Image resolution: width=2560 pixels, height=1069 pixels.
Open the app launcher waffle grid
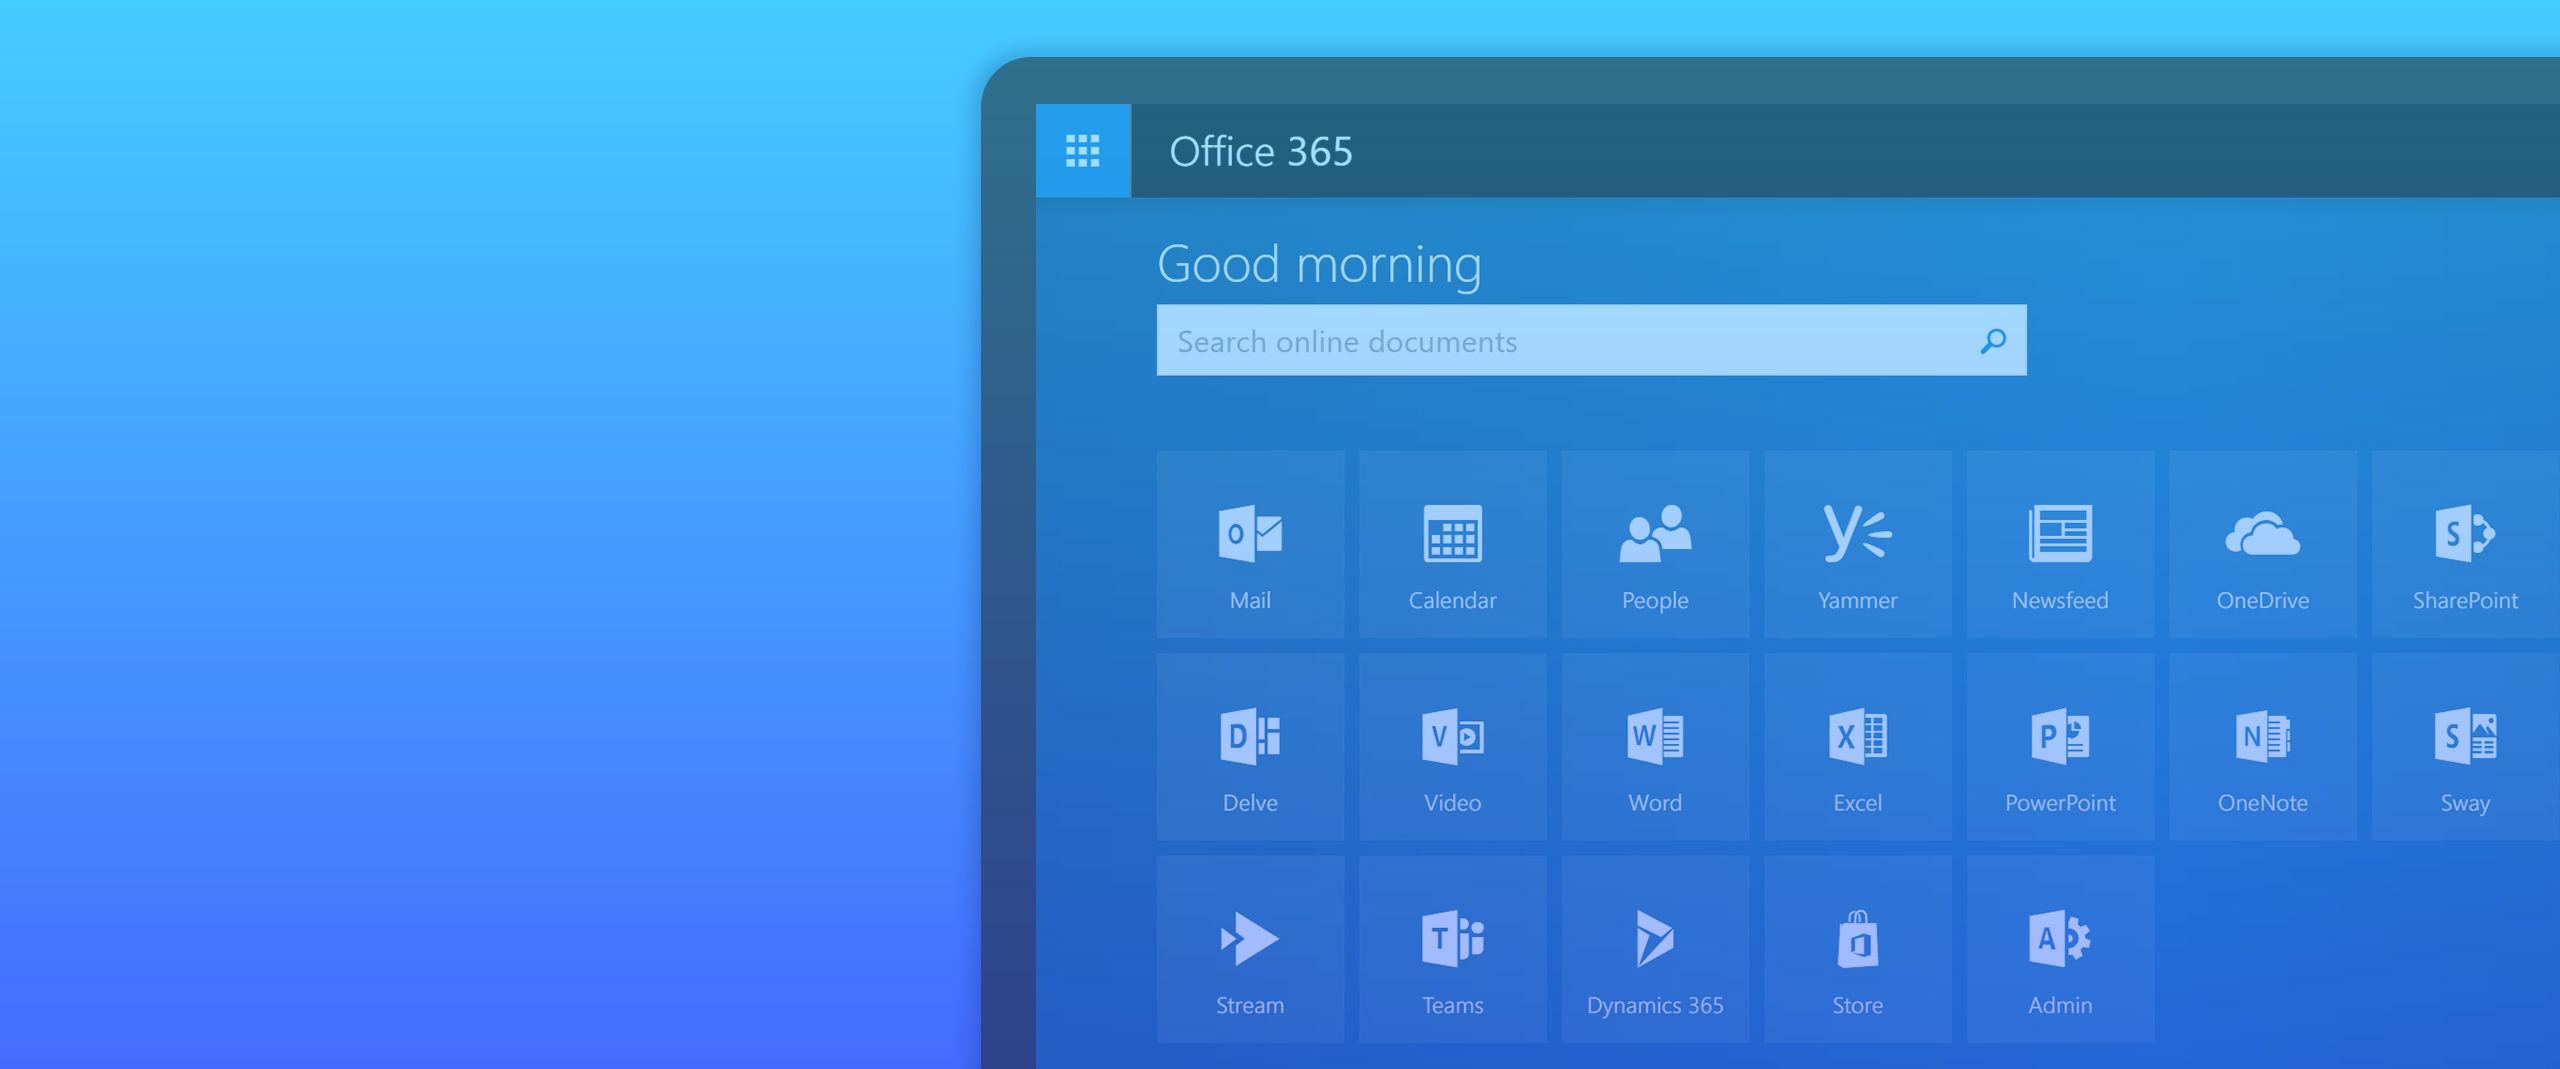[1083, 151]
